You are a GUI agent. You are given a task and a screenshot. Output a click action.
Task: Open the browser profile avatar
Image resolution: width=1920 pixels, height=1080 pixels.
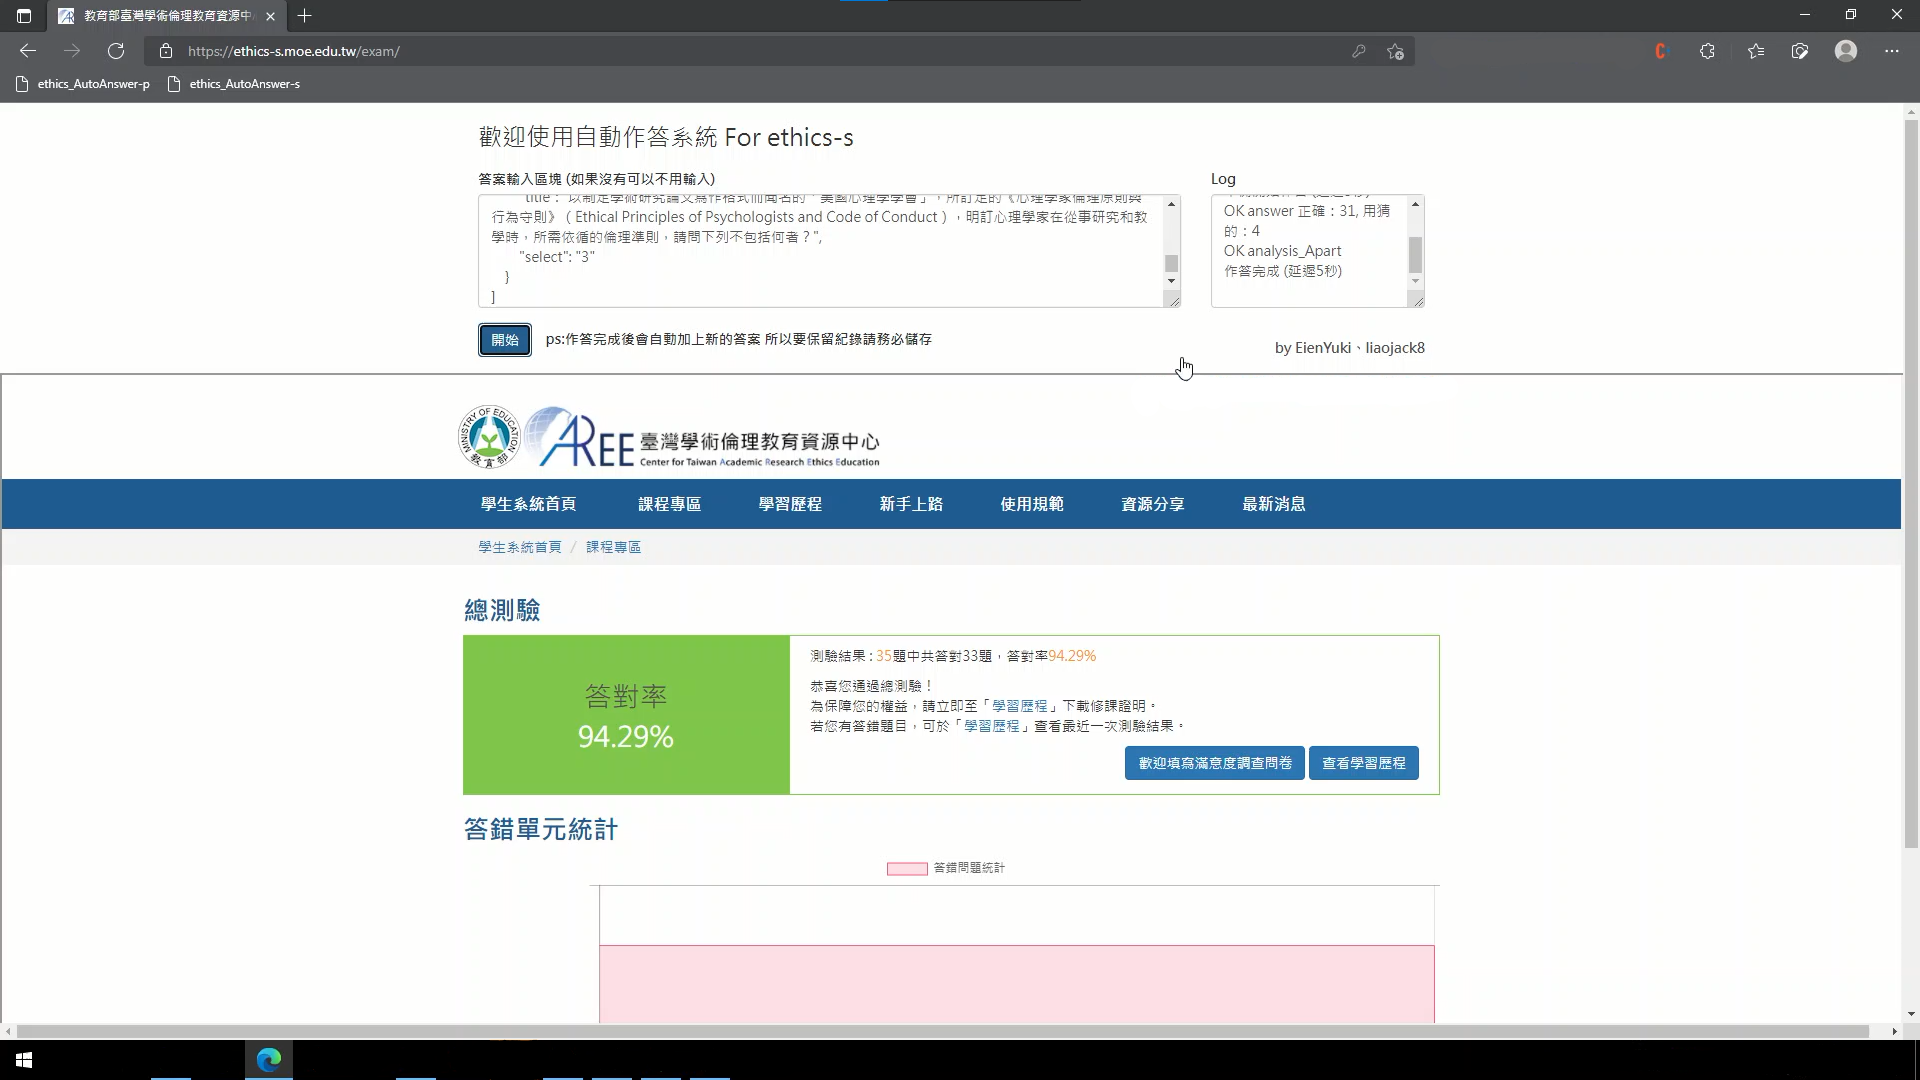(x=1846, y=51)
